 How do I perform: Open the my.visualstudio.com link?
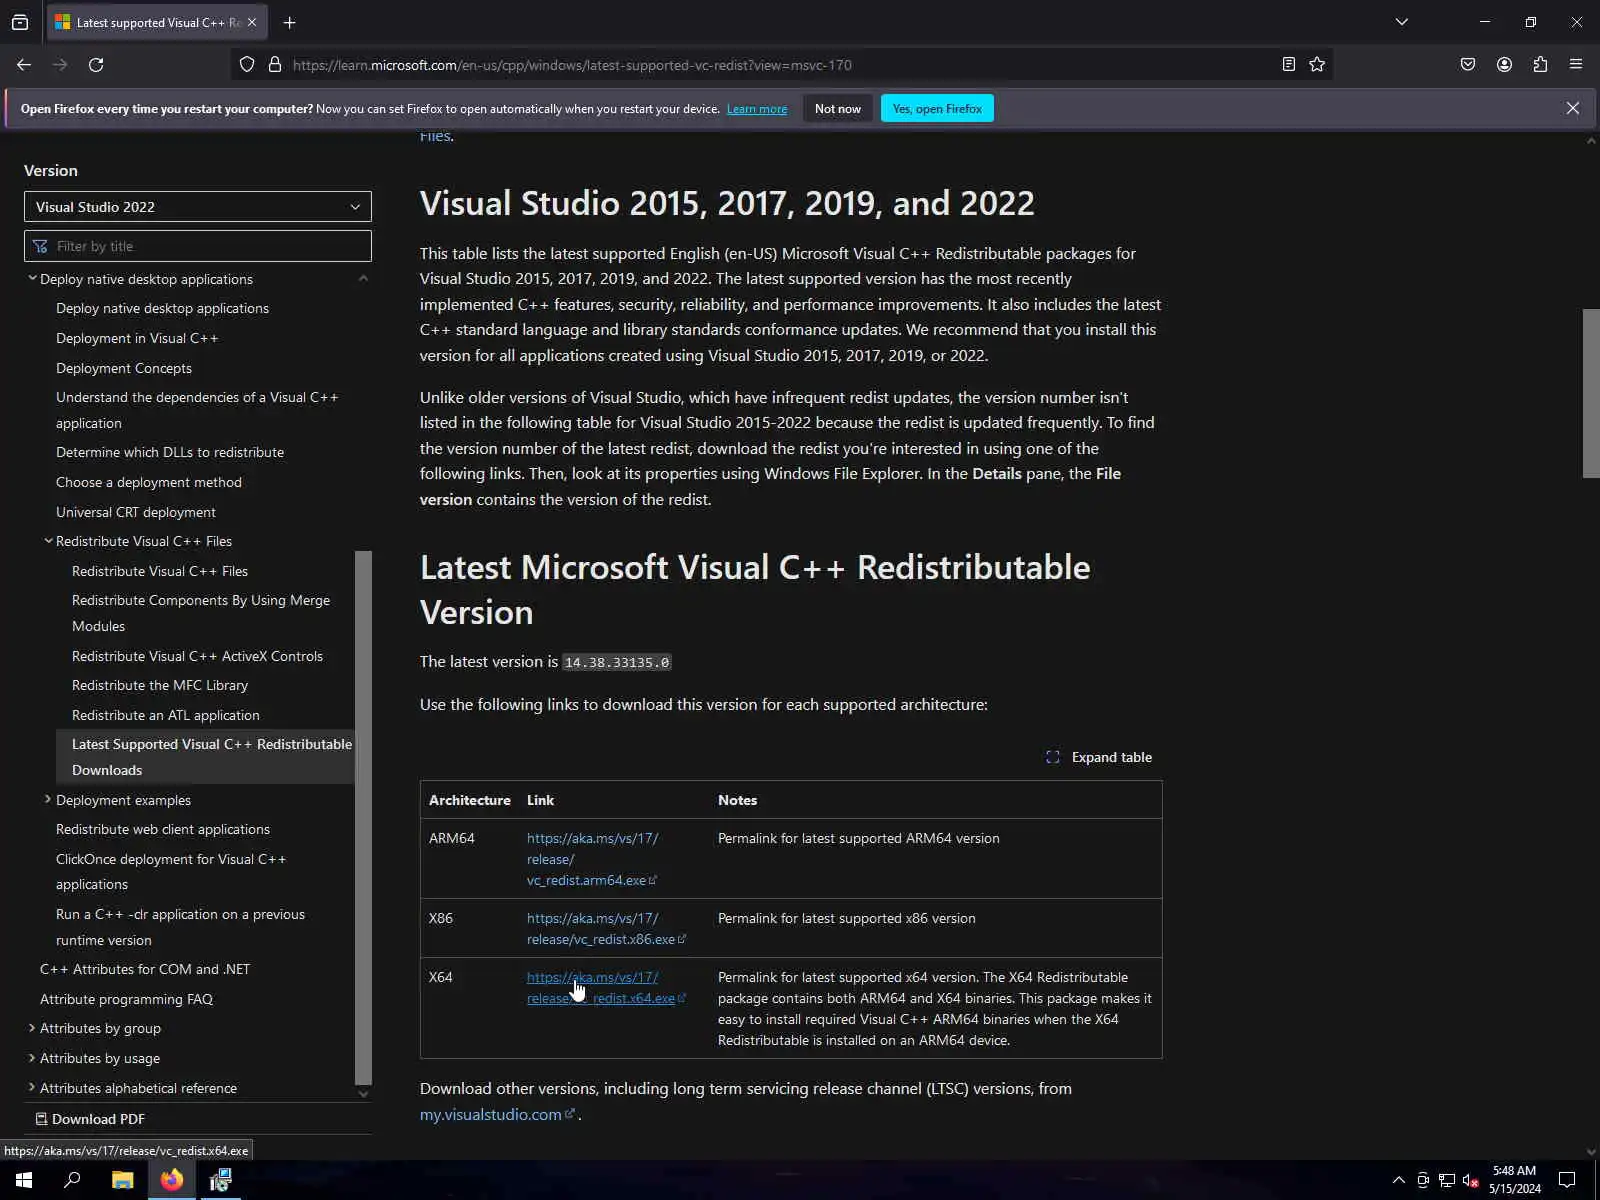coord(496,1114)
